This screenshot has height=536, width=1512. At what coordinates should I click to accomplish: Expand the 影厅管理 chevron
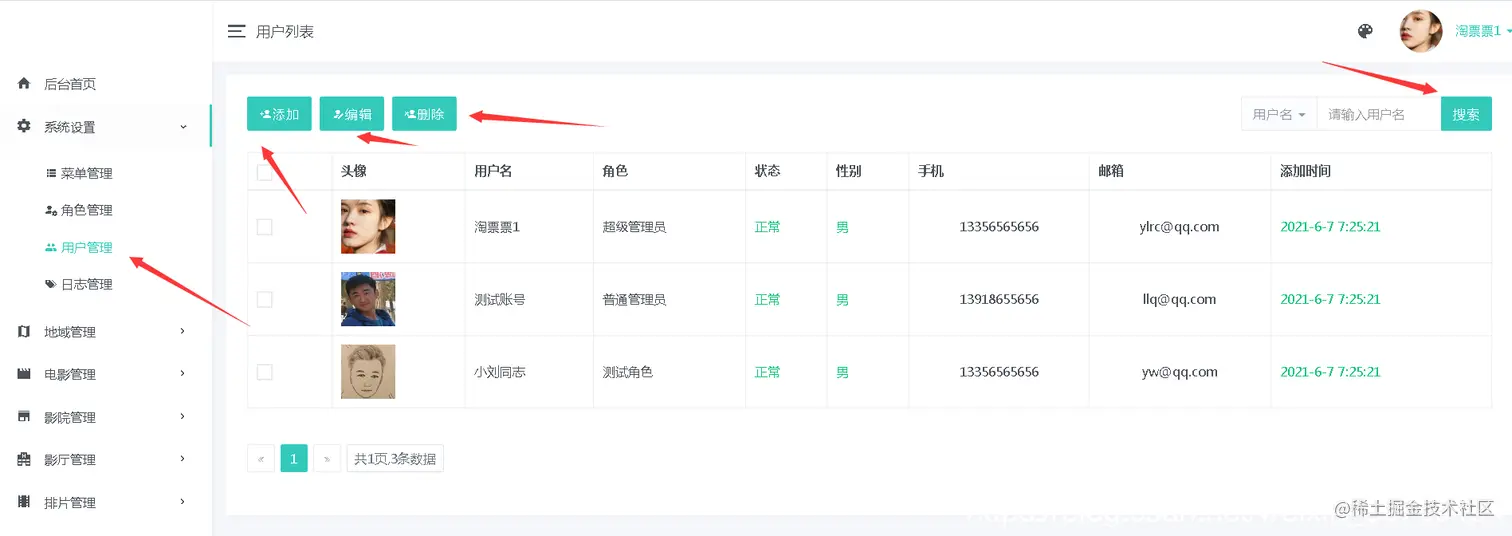[183, 459]
